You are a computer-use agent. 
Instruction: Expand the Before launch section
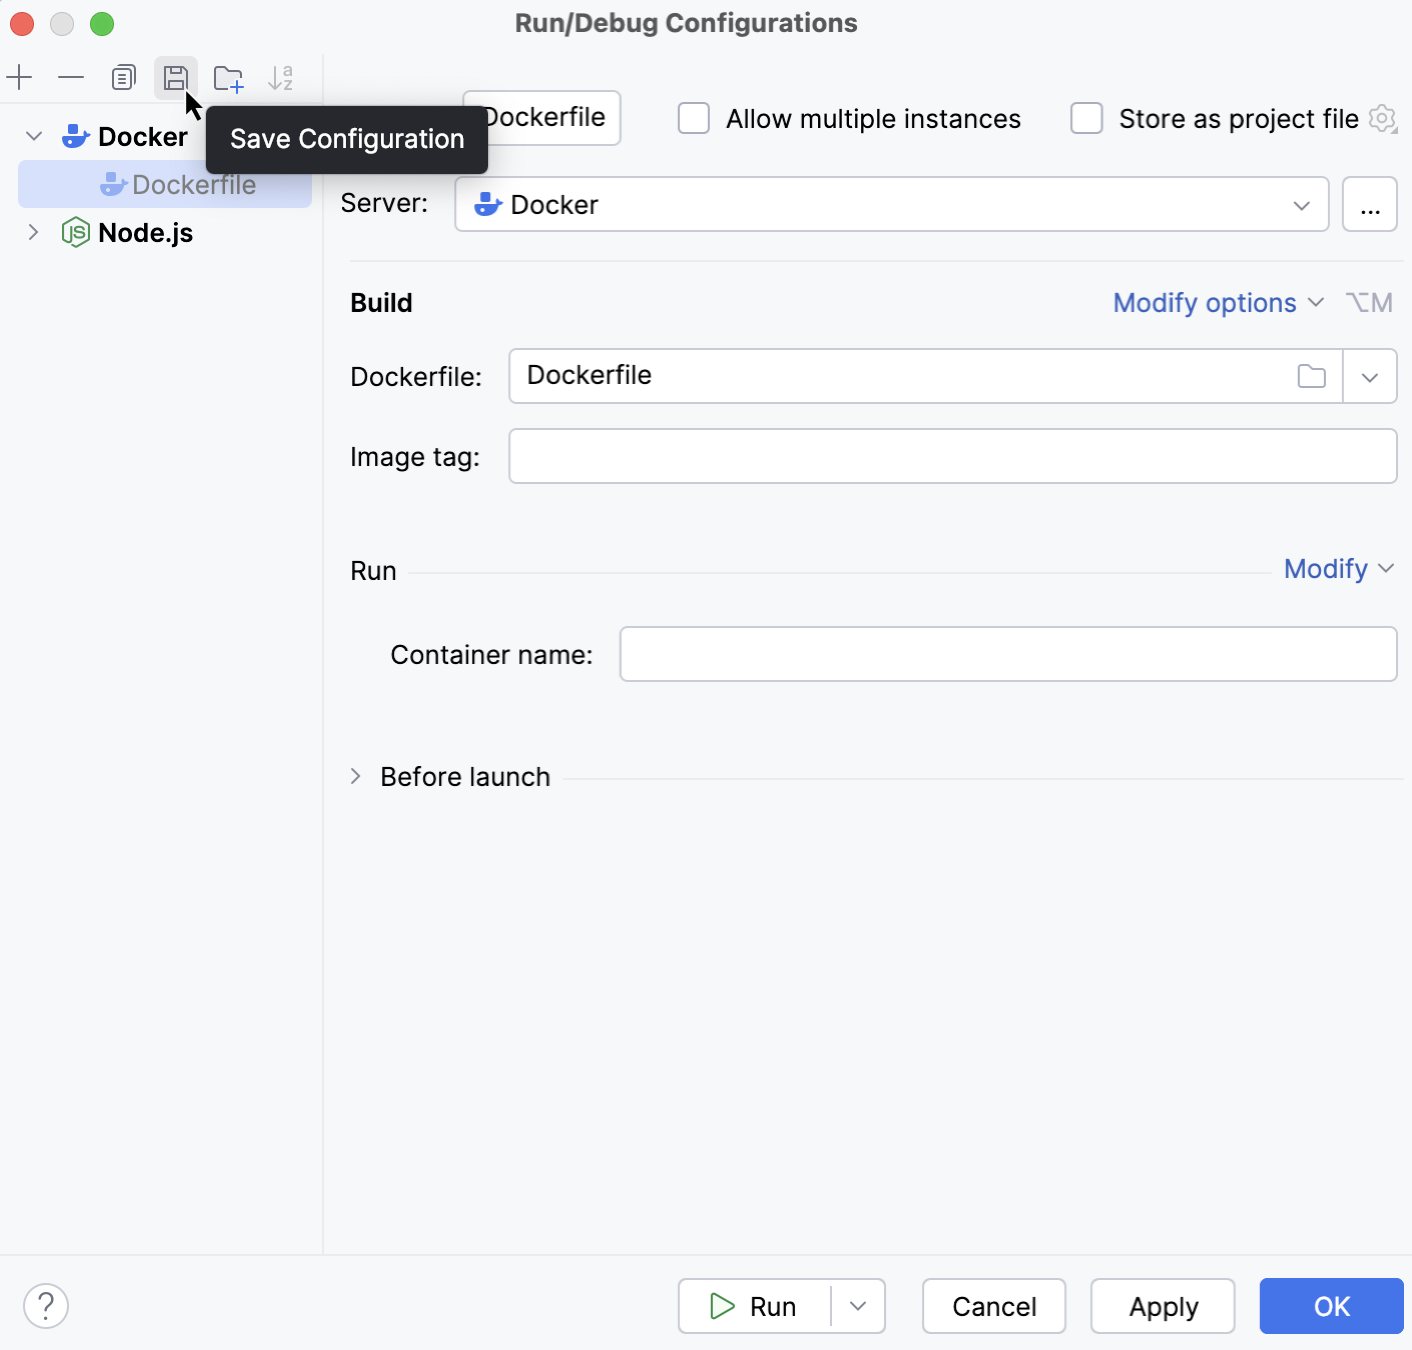356,776
